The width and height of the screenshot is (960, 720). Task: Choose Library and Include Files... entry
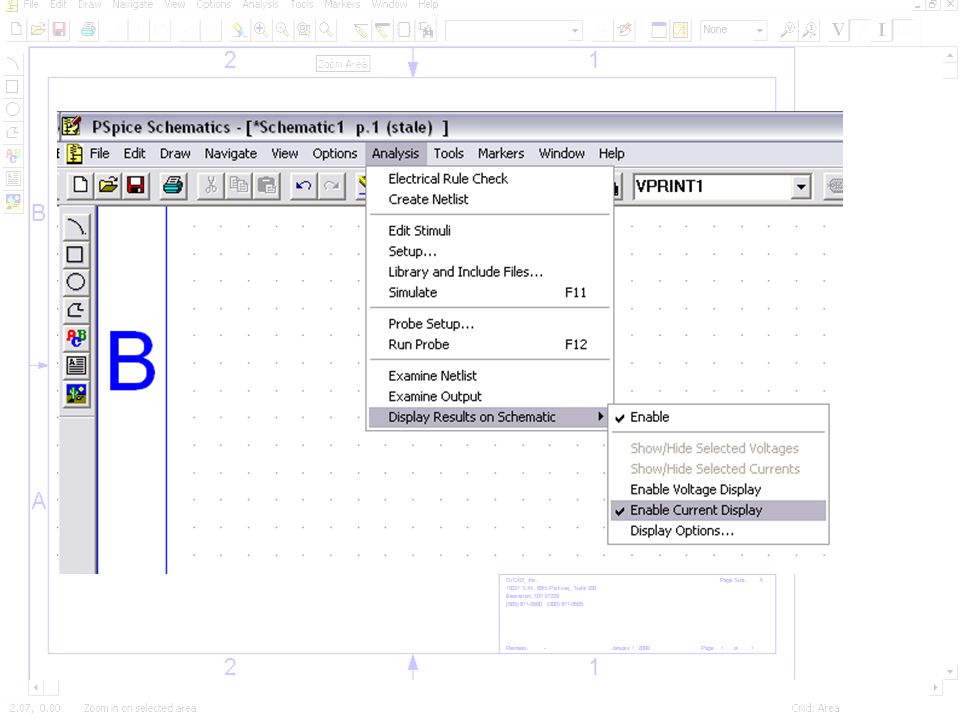click(x=489, y=272)
